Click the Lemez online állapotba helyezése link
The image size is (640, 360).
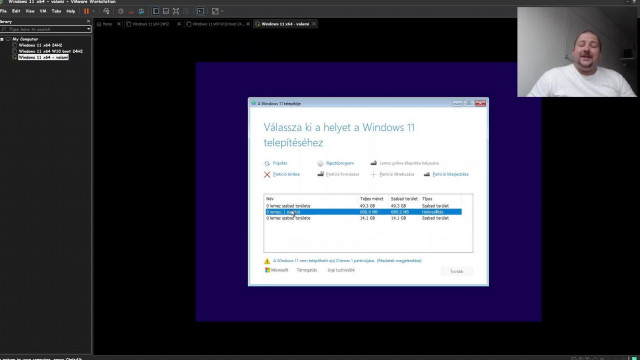409,163
